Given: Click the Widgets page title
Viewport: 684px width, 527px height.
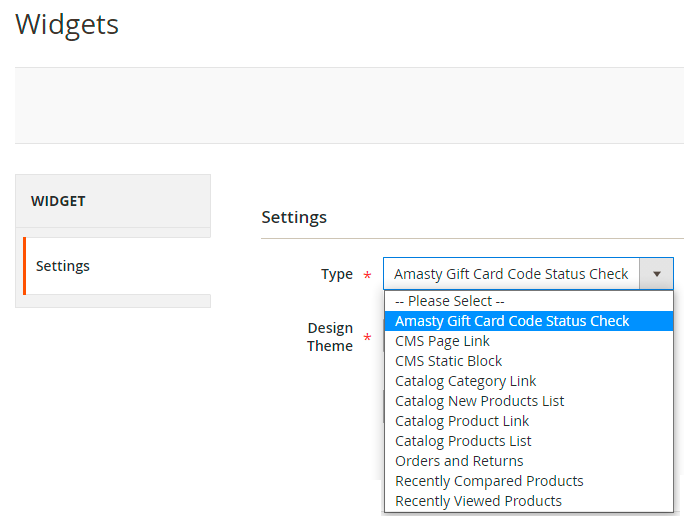Looking at the screenshot, I should pyautogui.click(x=67, y=24).
